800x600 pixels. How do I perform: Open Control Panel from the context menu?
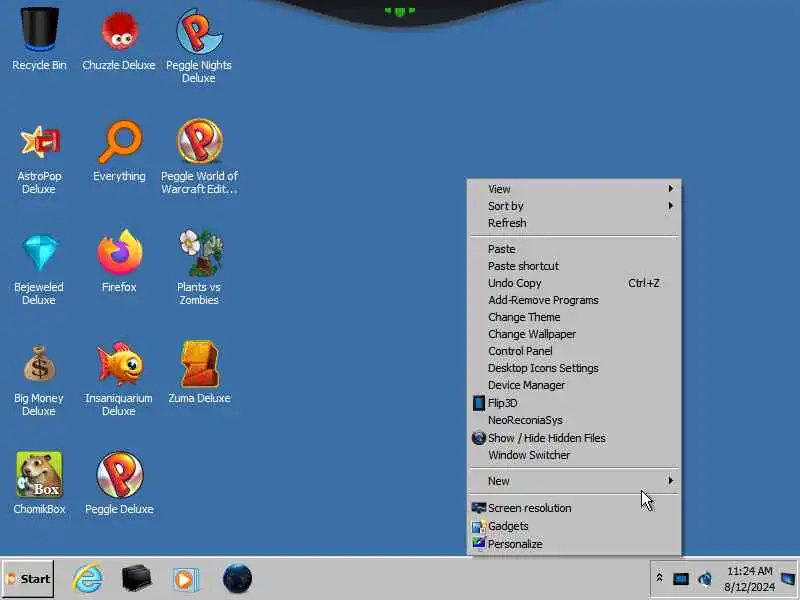coord(574,351)
